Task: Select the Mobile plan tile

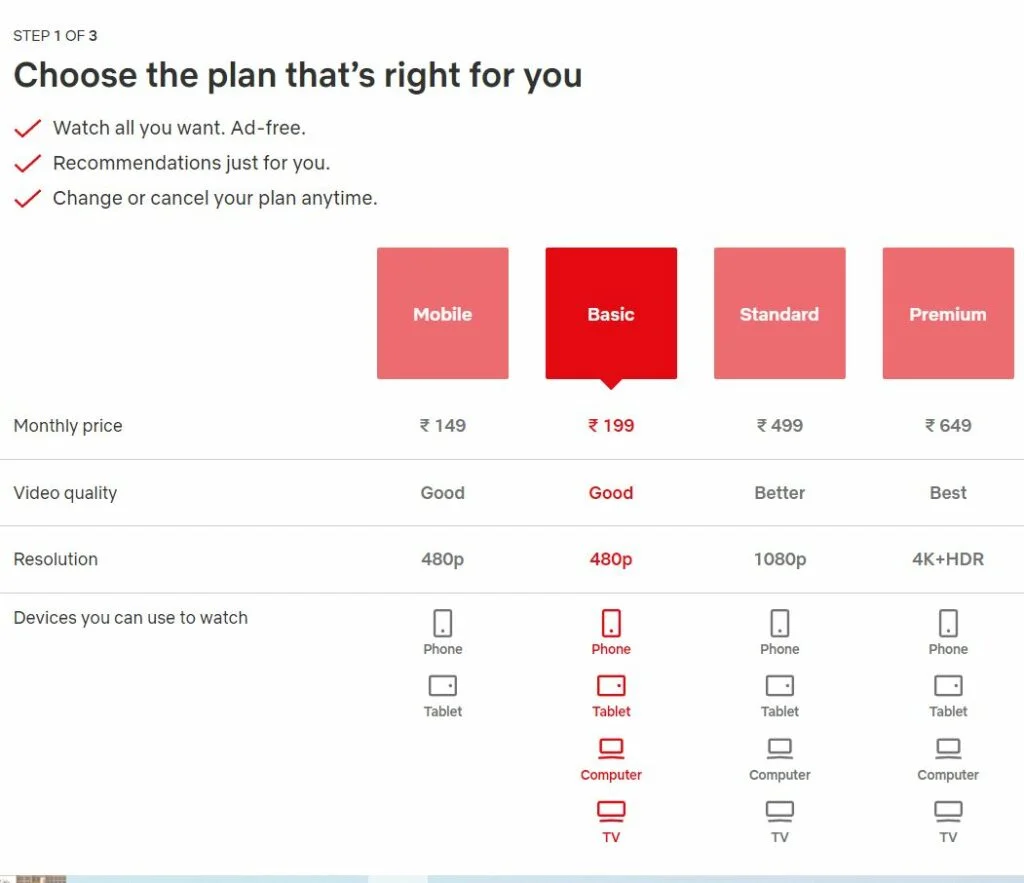Action: pos(442,313)
